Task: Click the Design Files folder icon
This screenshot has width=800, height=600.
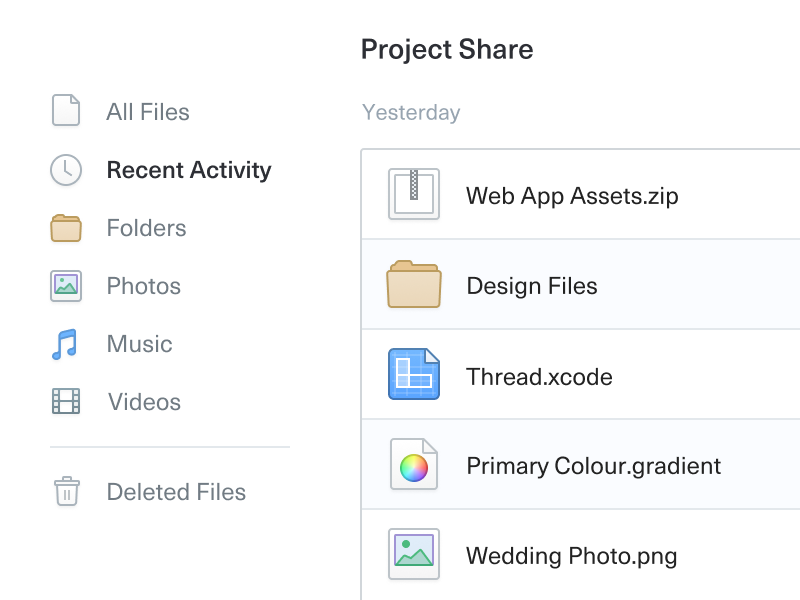Action: pos(414,284)
